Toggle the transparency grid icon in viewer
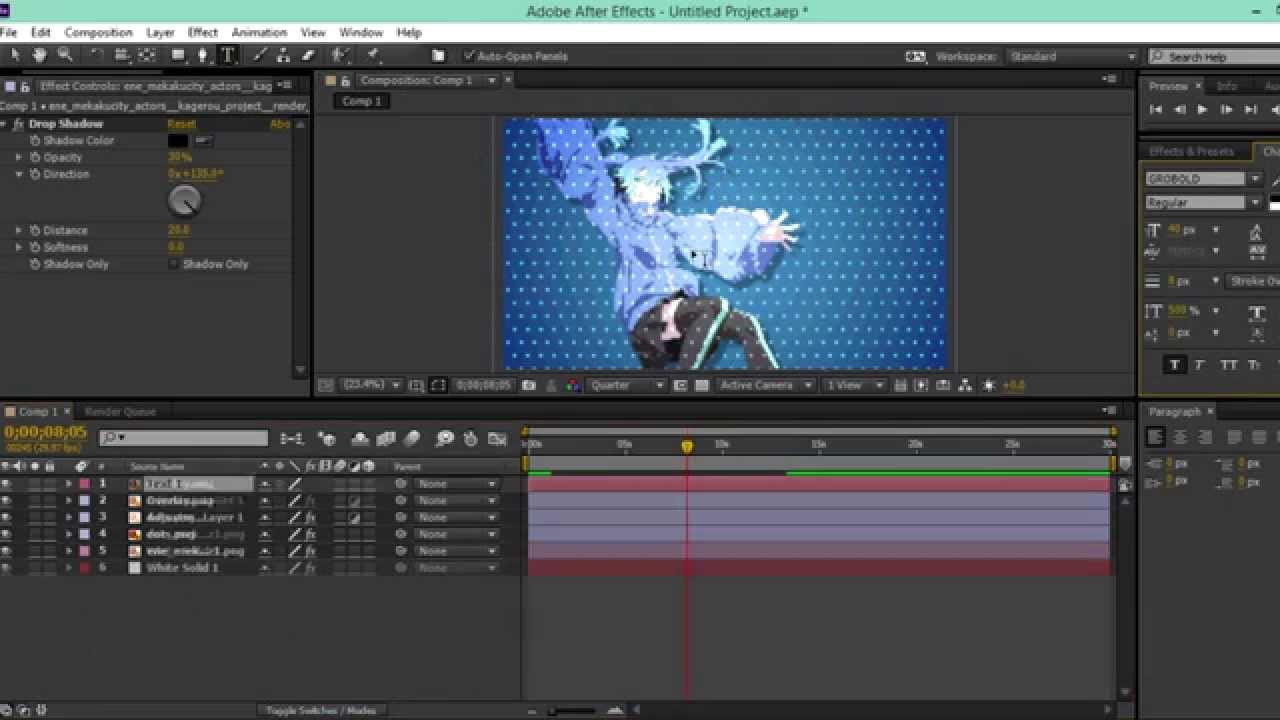This screenshot has width=1280, height=720. tap(702, 385)
